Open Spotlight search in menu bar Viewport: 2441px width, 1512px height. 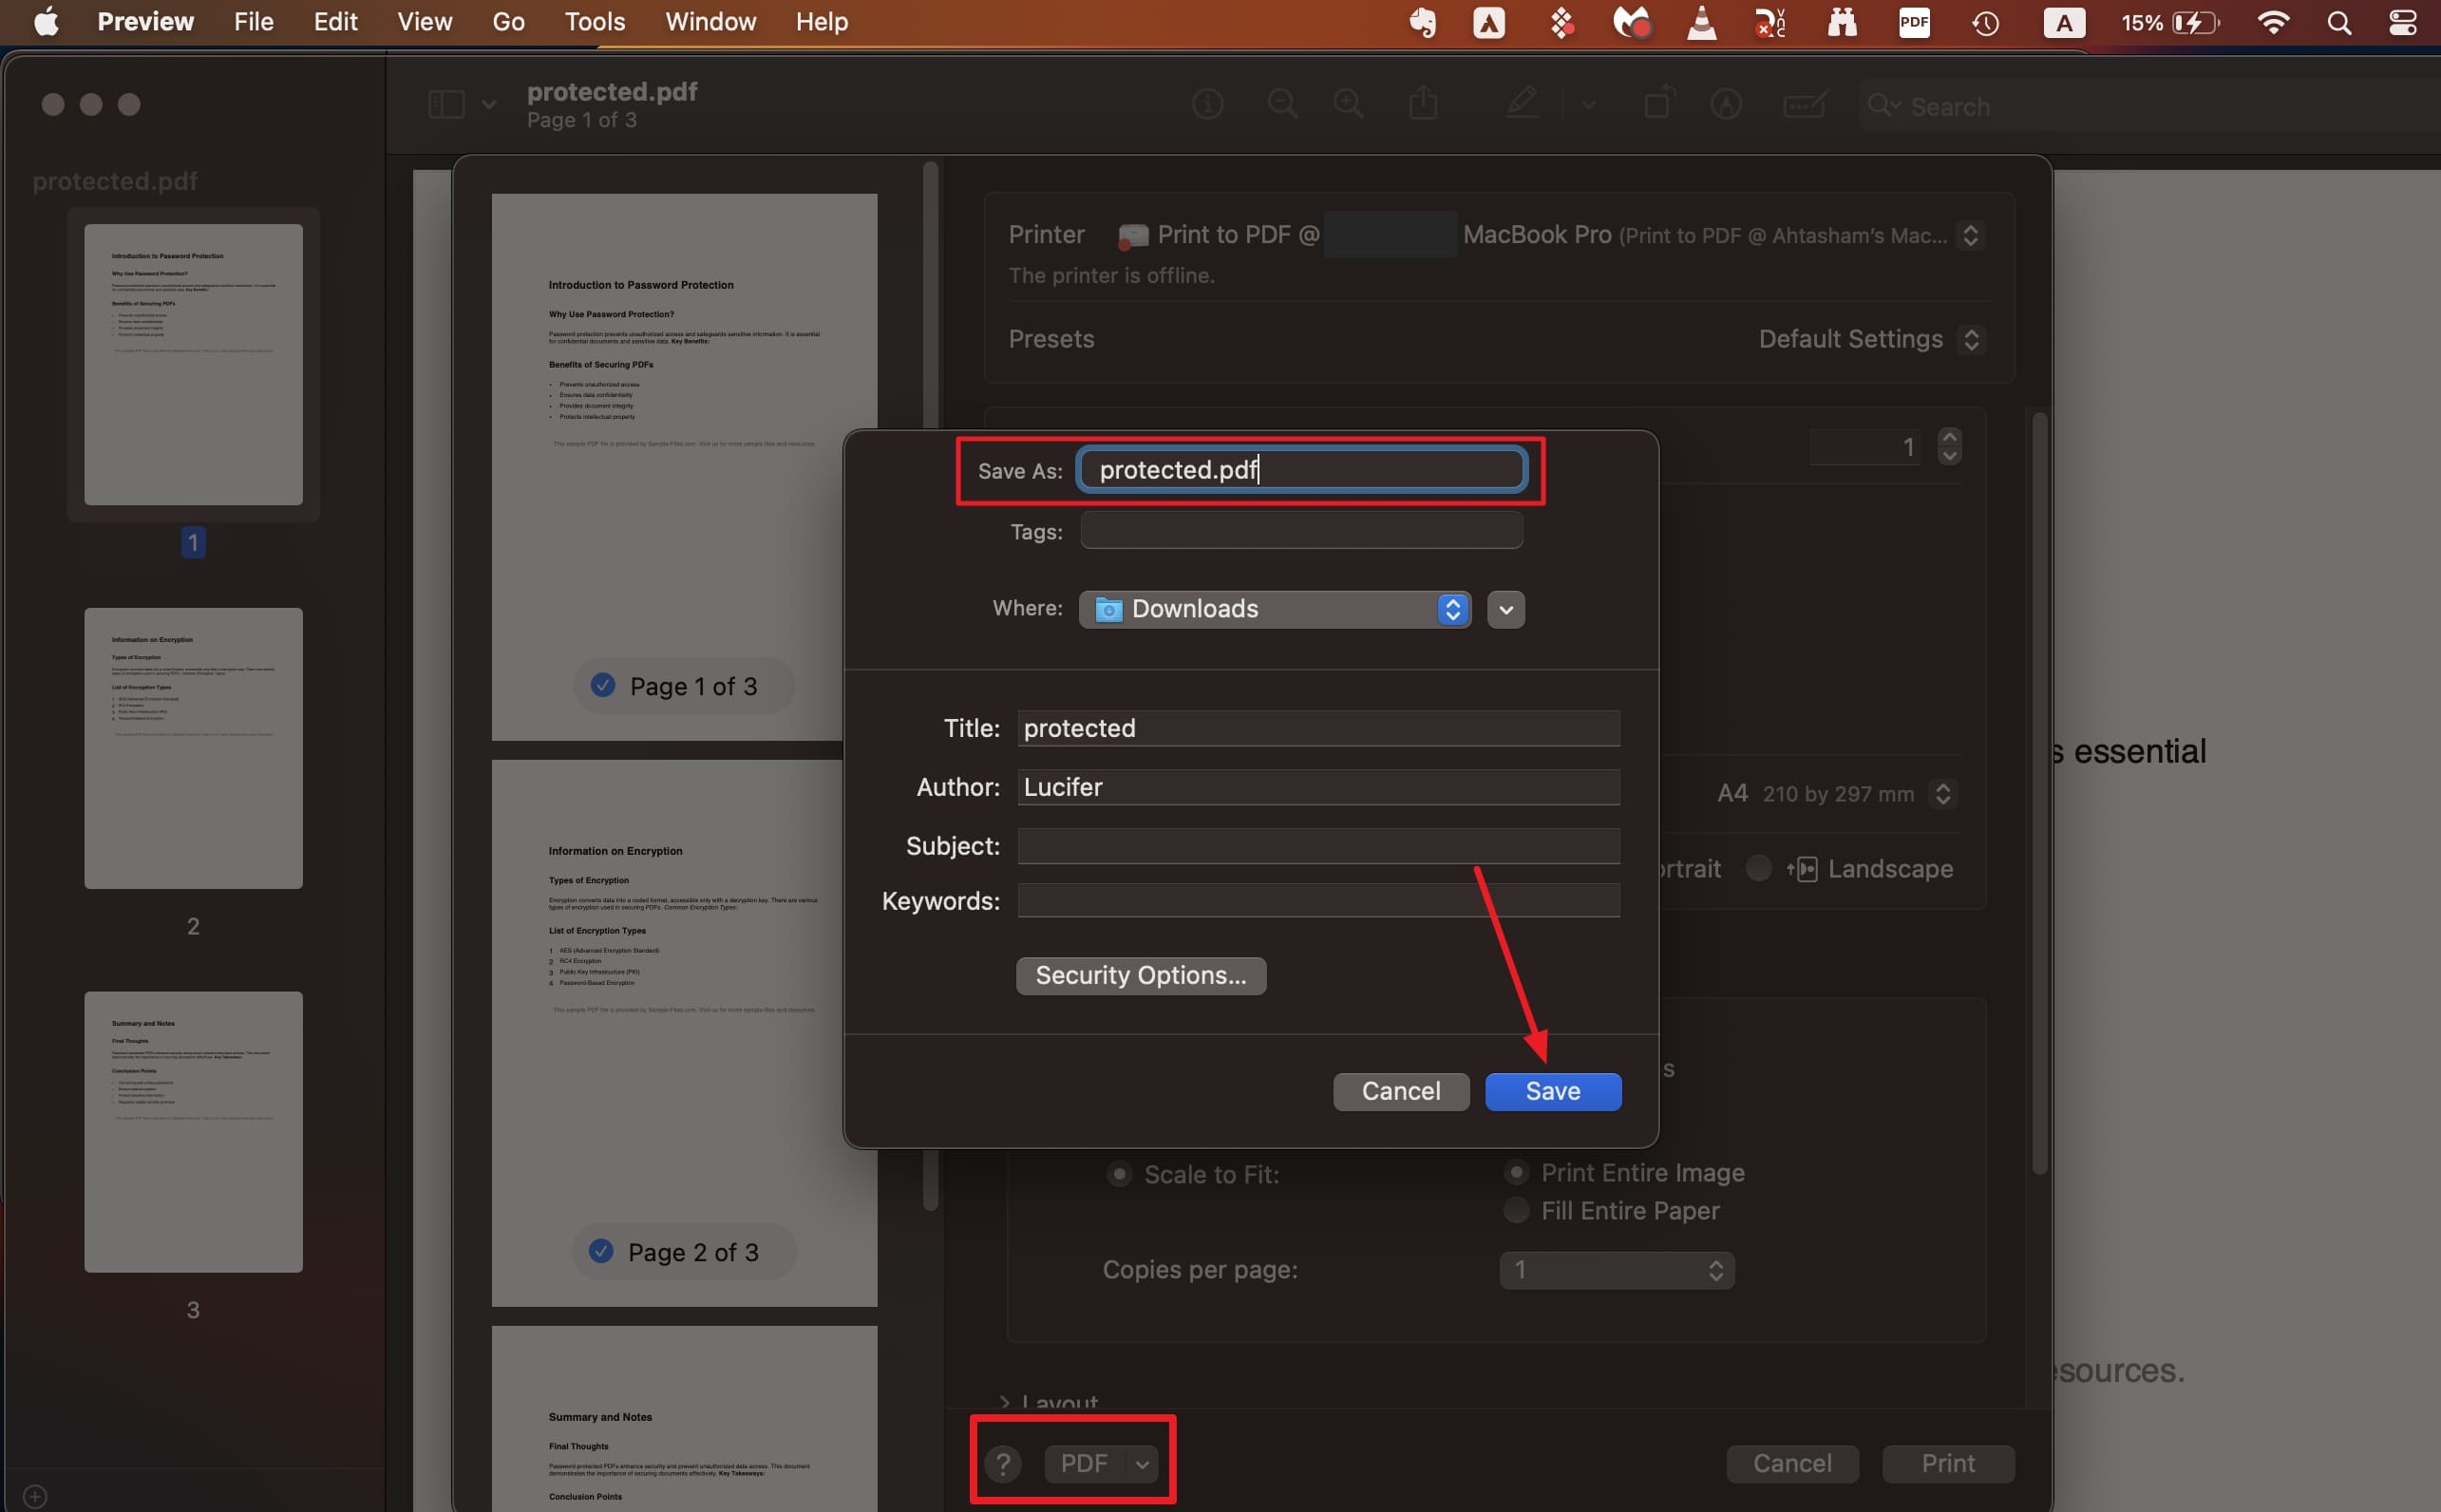tap(2339, 22)
